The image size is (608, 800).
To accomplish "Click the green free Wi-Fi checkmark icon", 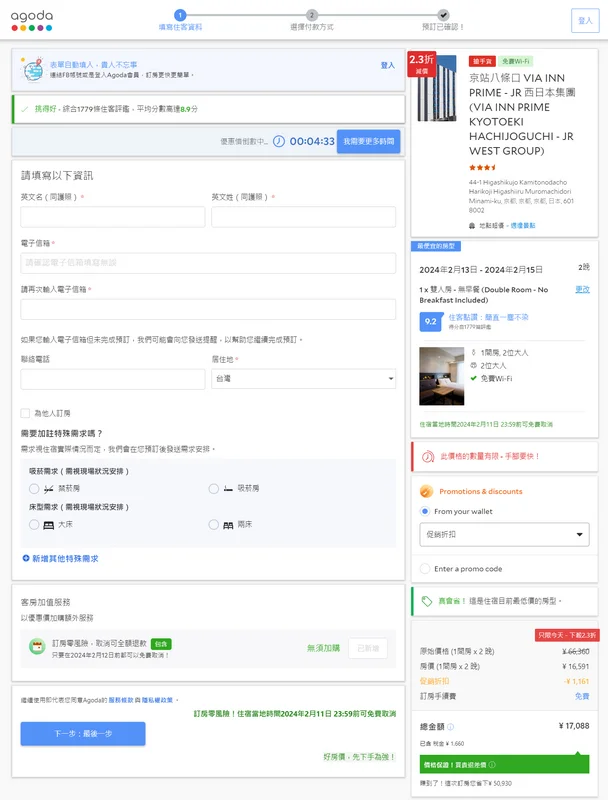I will pyautogui.click(x=473, y=379).
